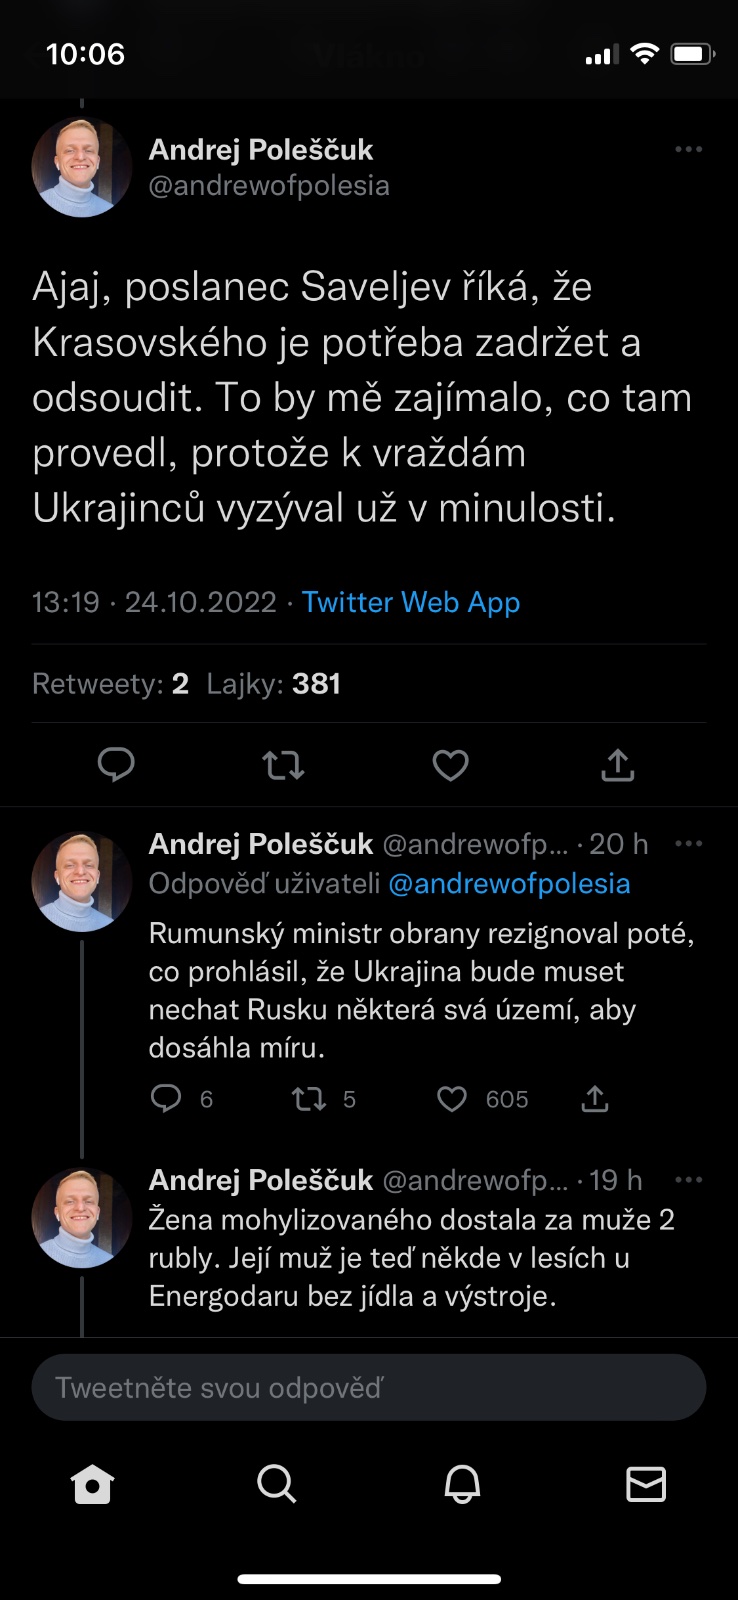Like the Romanian minister tweet with 605 likes
The height and width of the screenshot is (1600, 738).
tap(452, 1099)
